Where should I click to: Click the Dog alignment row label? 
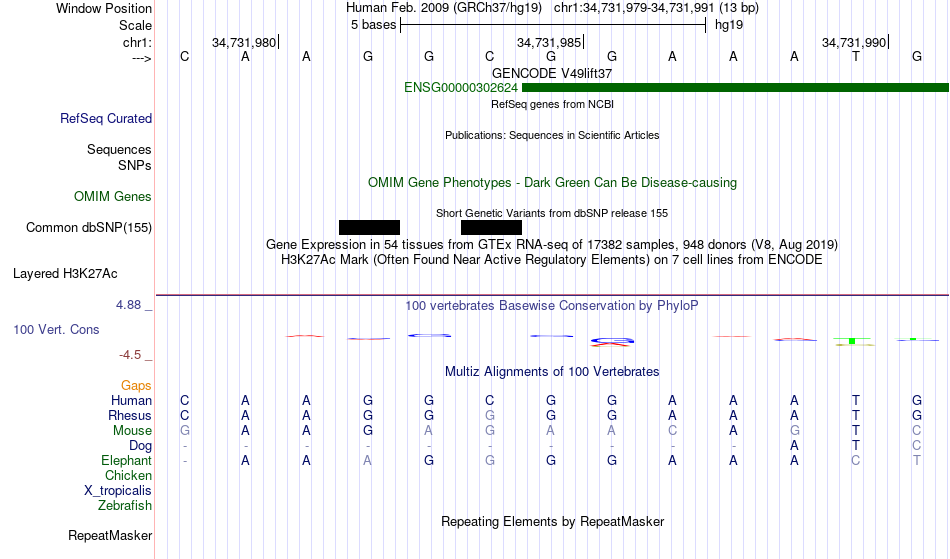coord(140,446)
